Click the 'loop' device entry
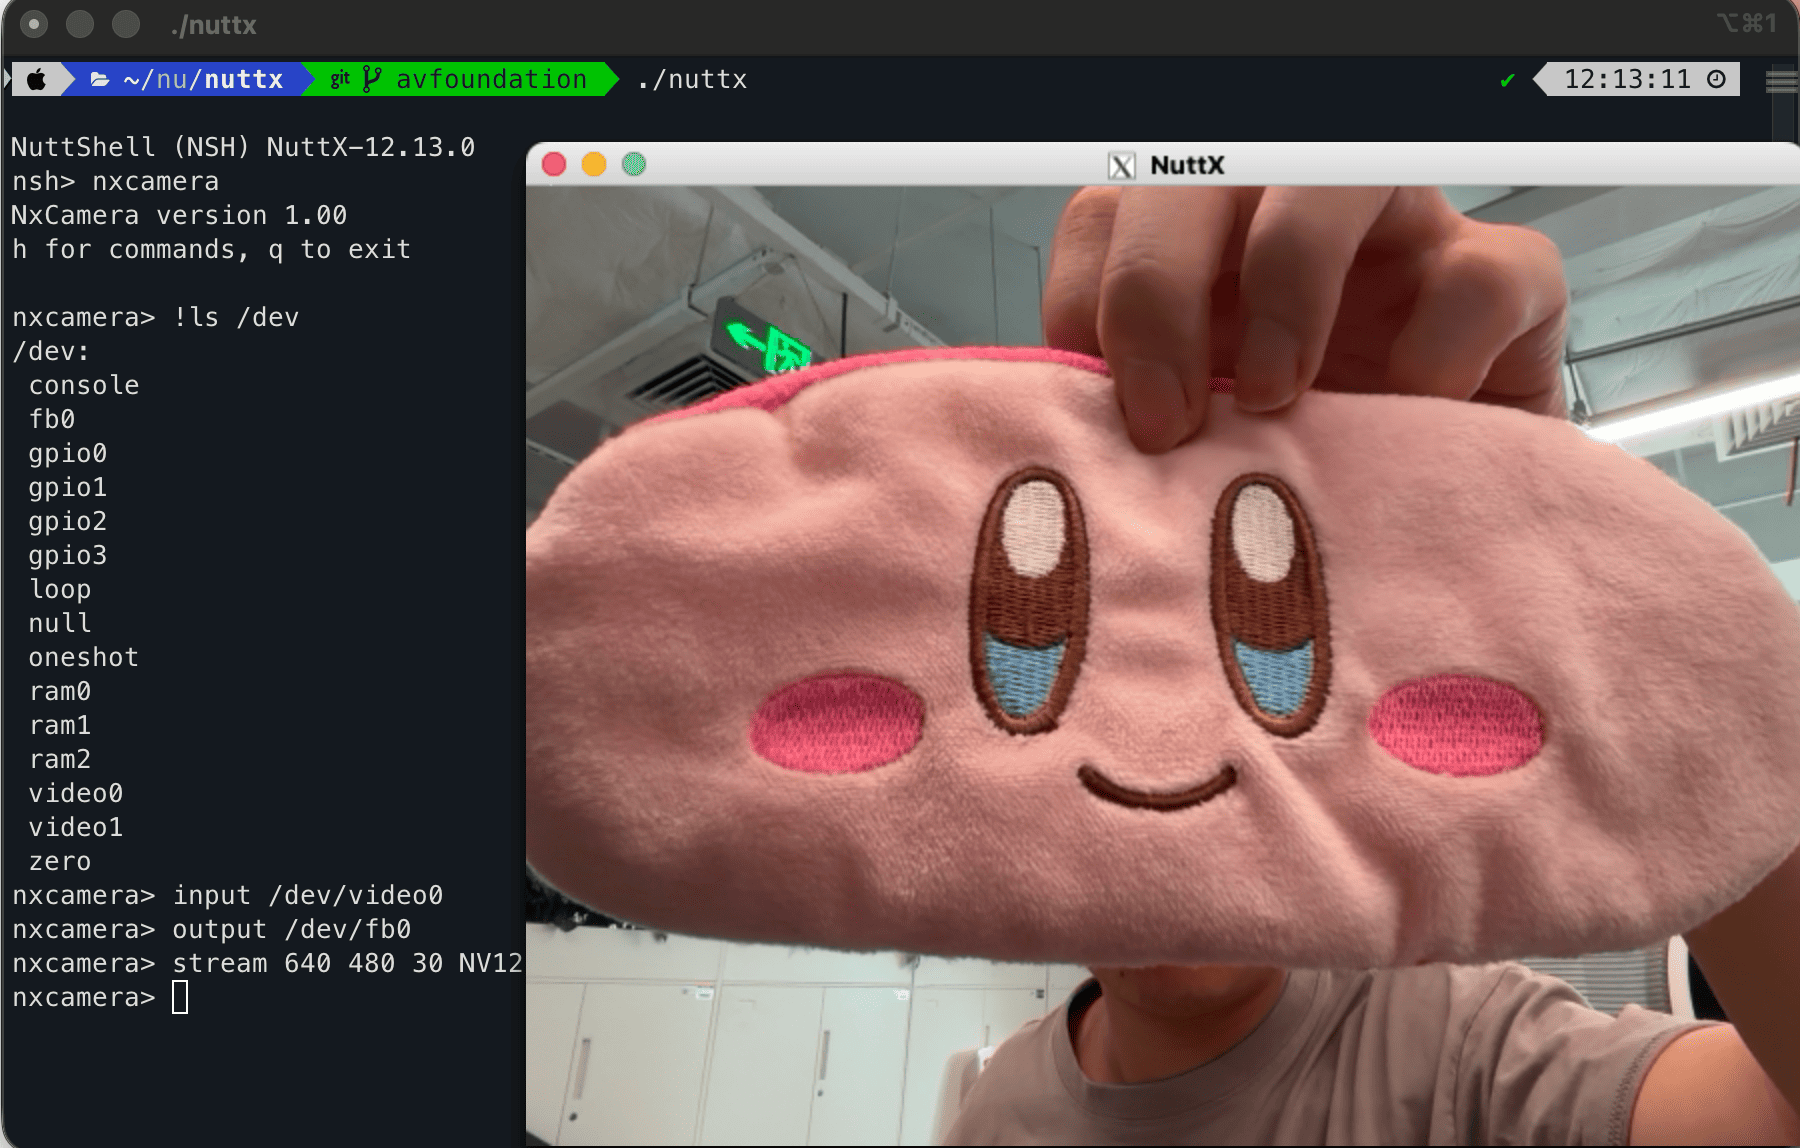This screenshot has height=1148, width=1800. tap(60, 589)
